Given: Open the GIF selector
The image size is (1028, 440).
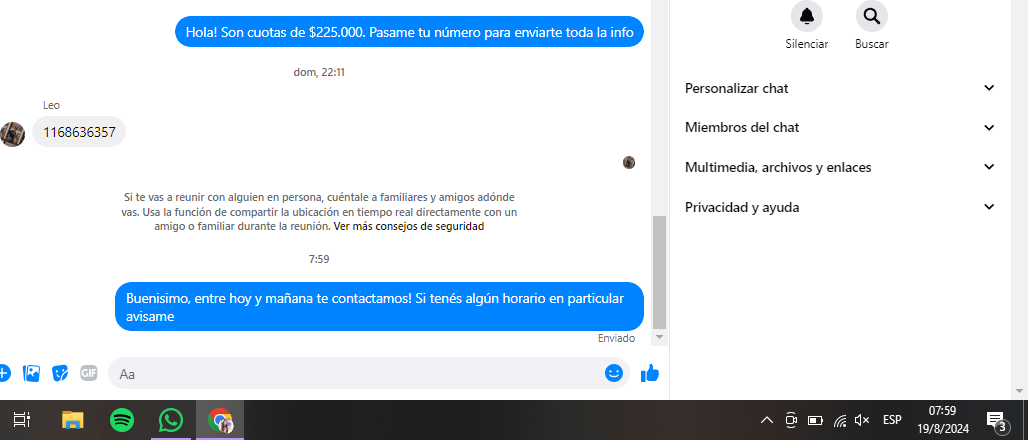Looking at the screenshot, I should [89, 373].
